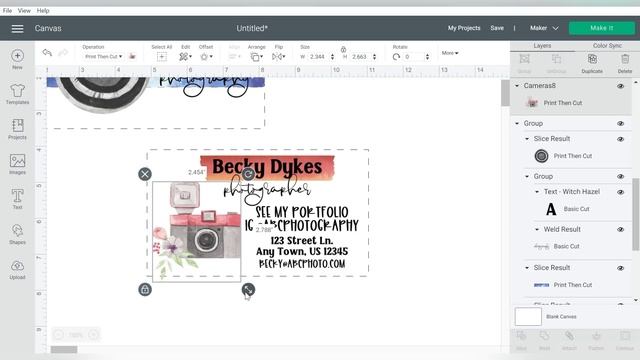Switch to the Layers tab

pyautogui.click(x=542, y=46)
